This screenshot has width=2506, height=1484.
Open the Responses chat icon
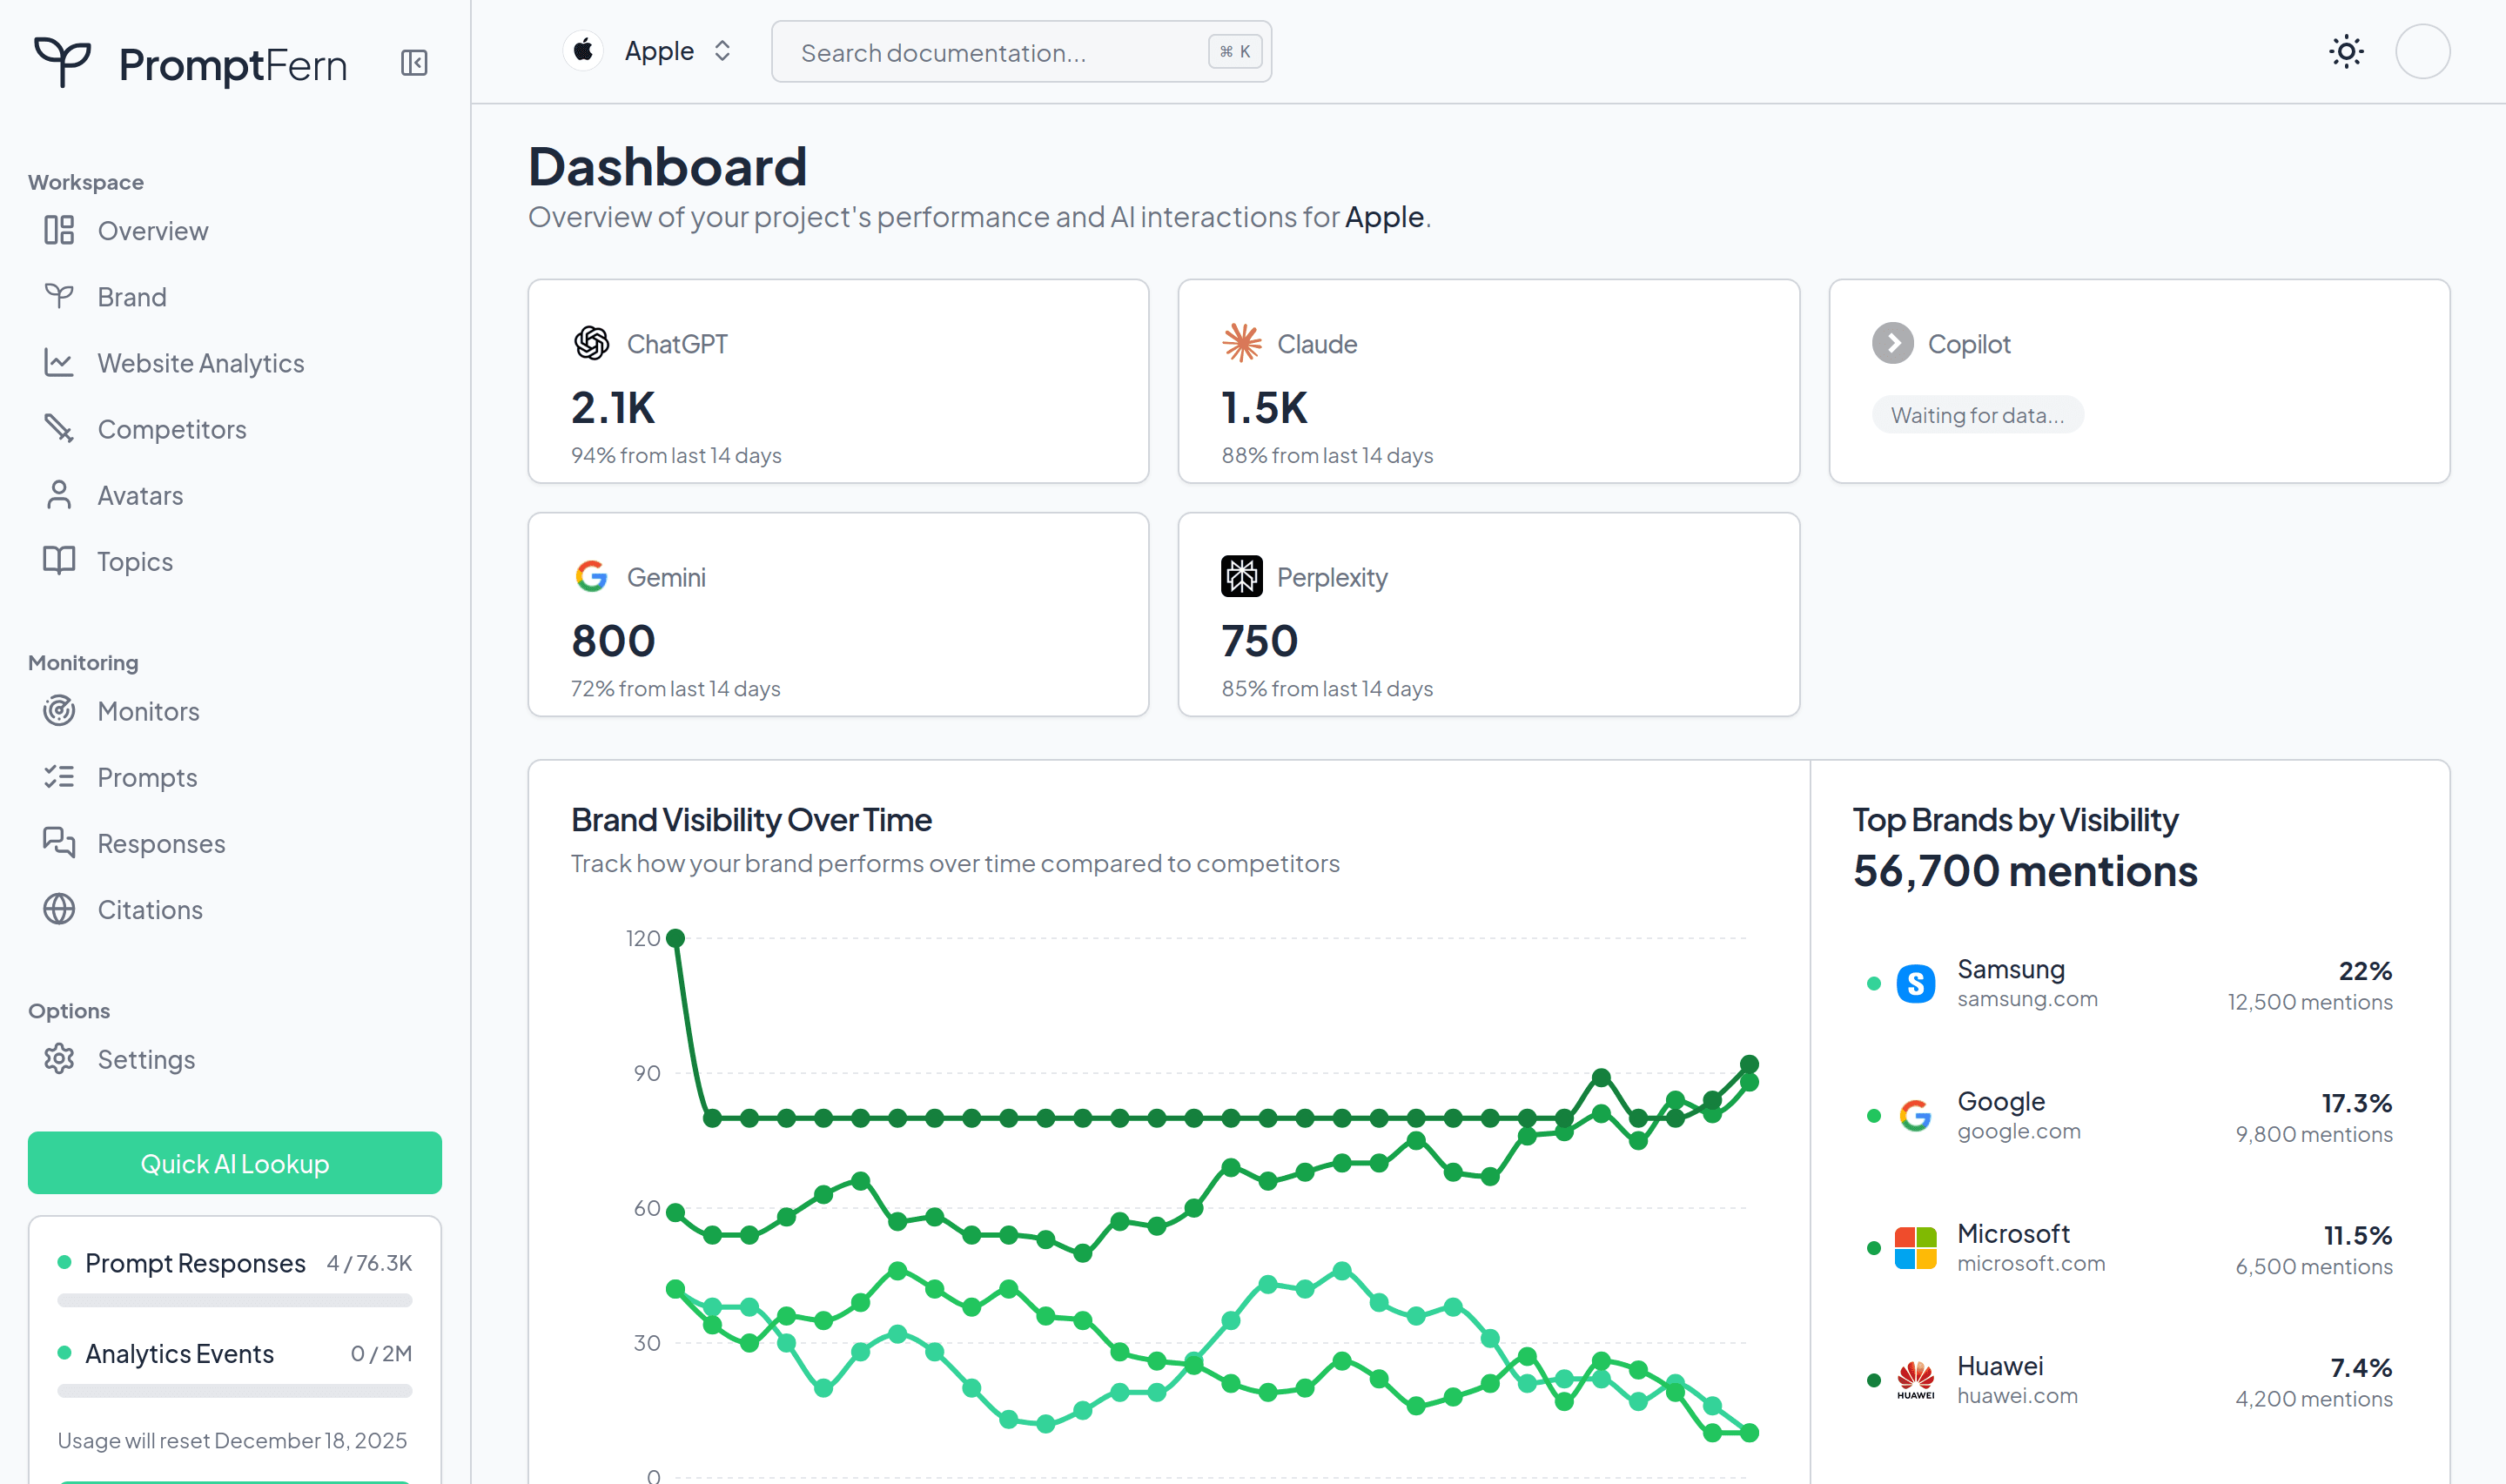click(x=58, y=843)
